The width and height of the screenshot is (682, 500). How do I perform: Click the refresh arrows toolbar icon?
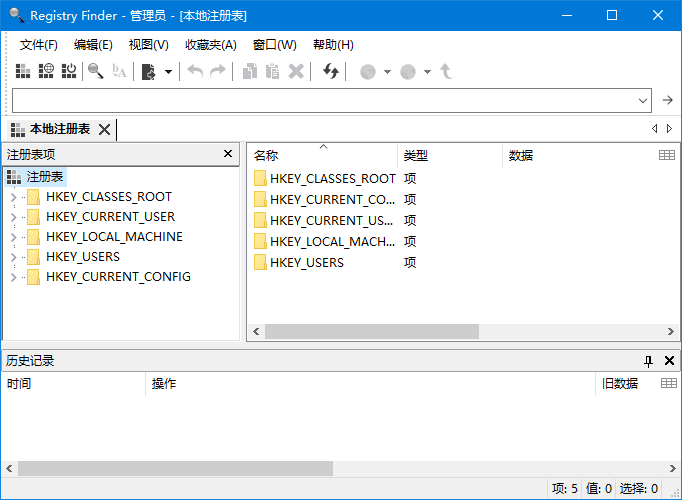pos(331,71)
